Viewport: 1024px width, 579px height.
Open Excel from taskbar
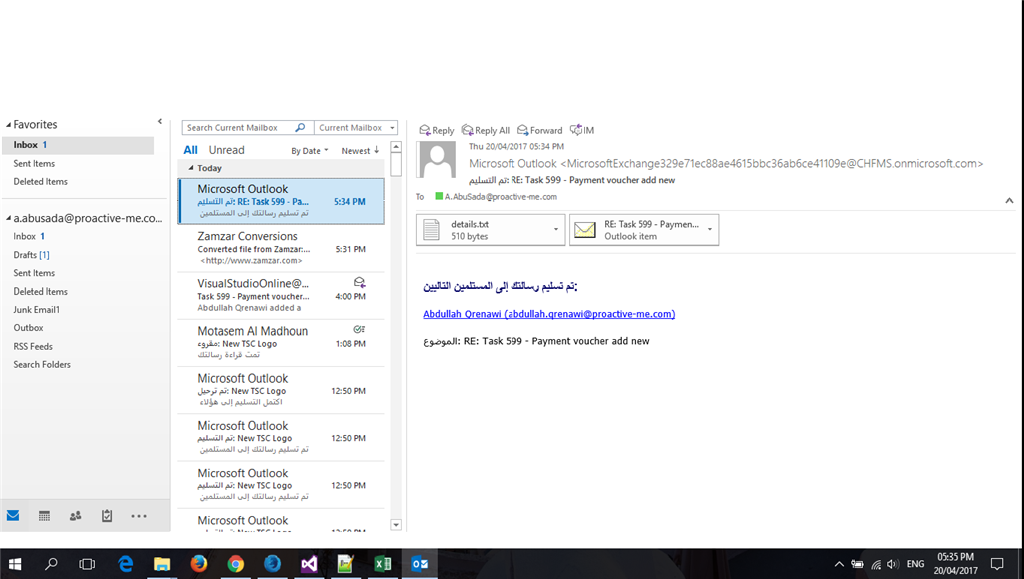coord(383,563)
